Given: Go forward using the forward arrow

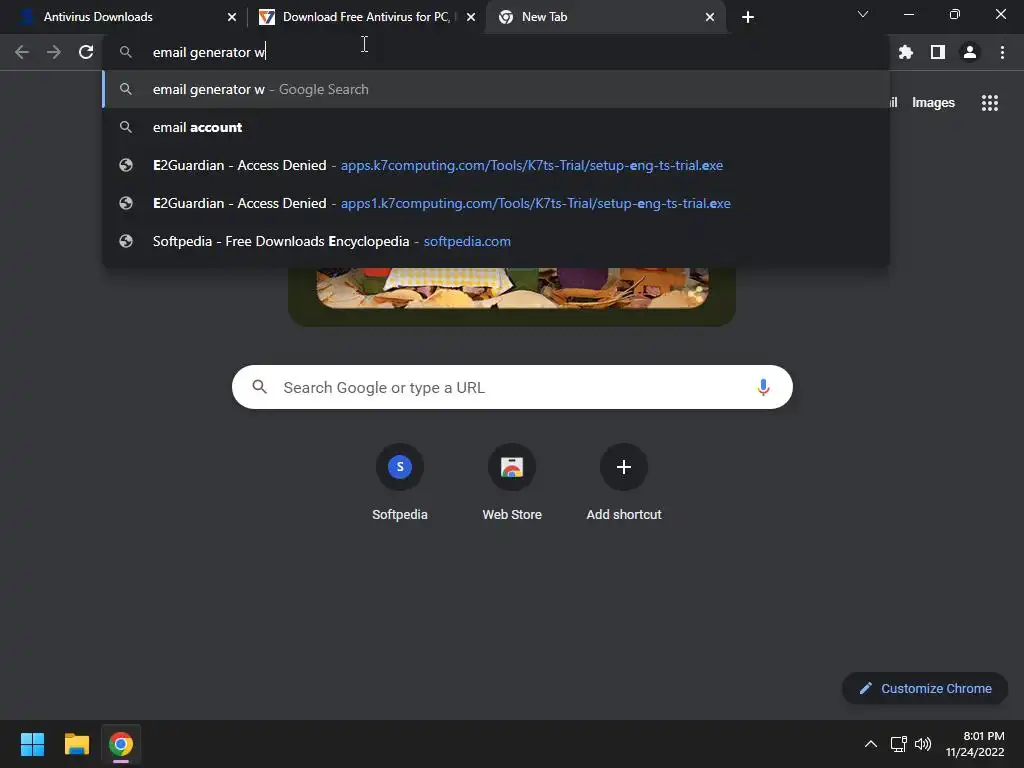Looking at the screenshot, I should [x=54, y=52].
